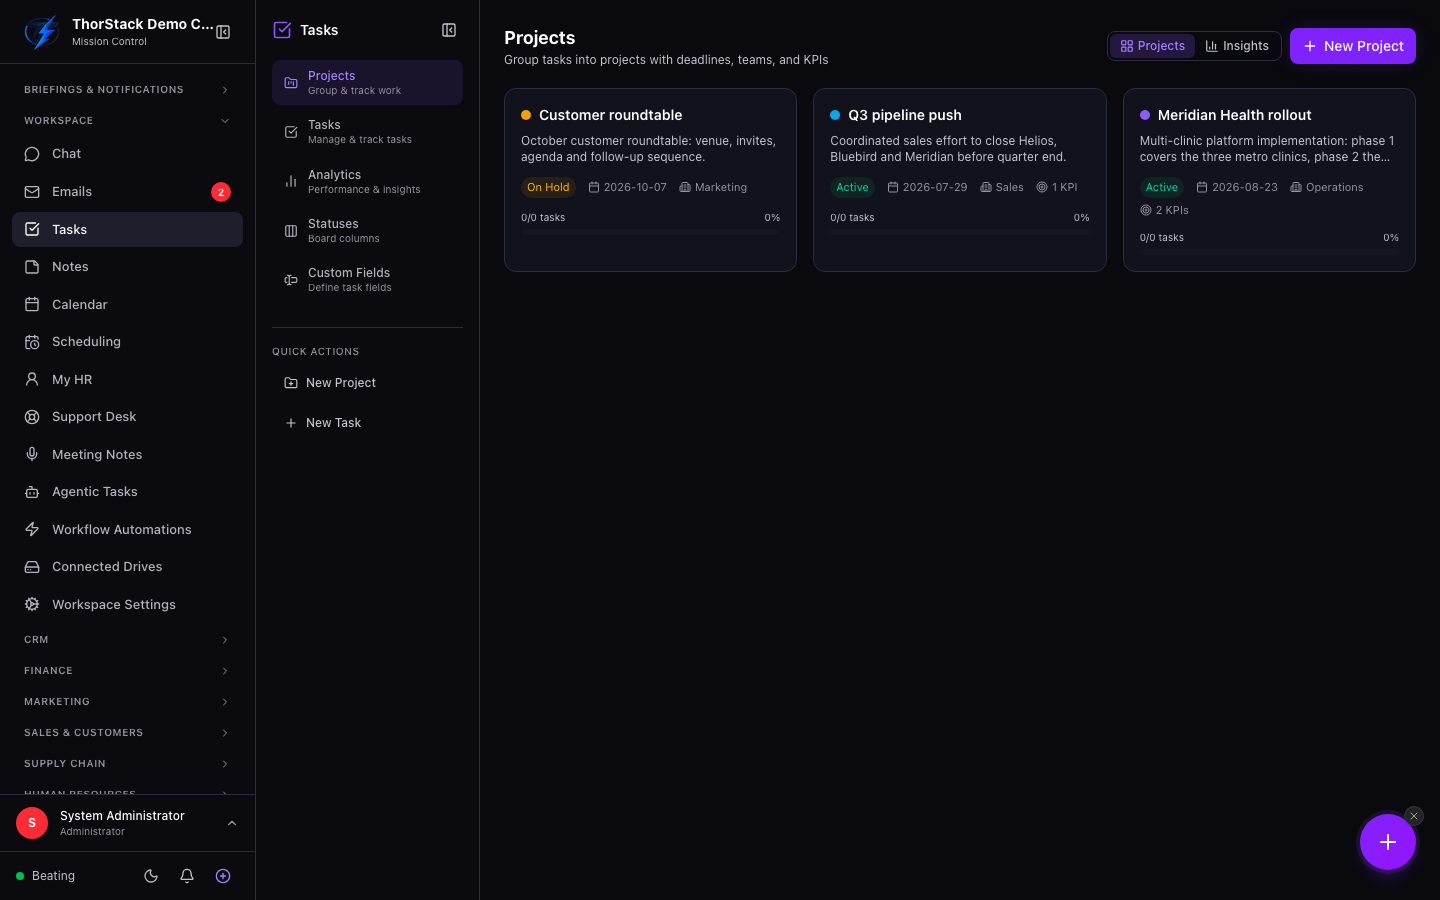Open the notifications bell icon
This screenshot has height=900, width=1440.
[x=187, y=876]
